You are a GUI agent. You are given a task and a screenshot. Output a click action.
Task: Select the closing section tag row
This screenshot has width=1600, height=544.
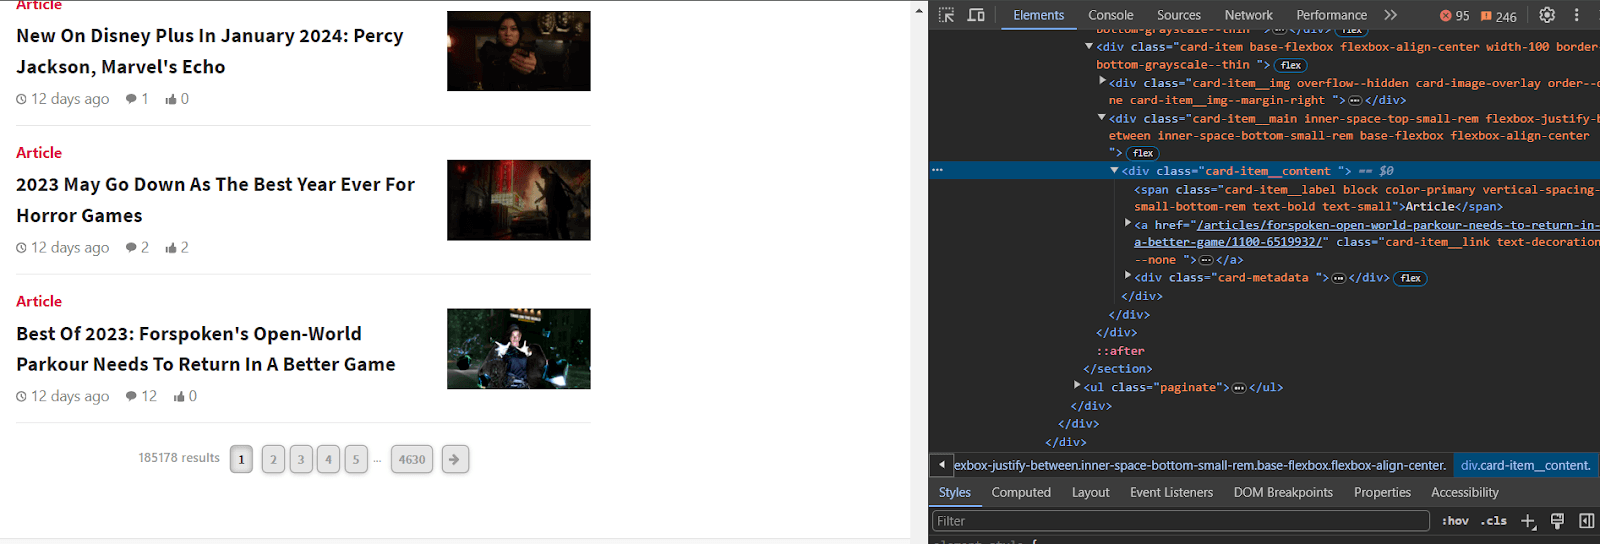(x=1117, y=369)
